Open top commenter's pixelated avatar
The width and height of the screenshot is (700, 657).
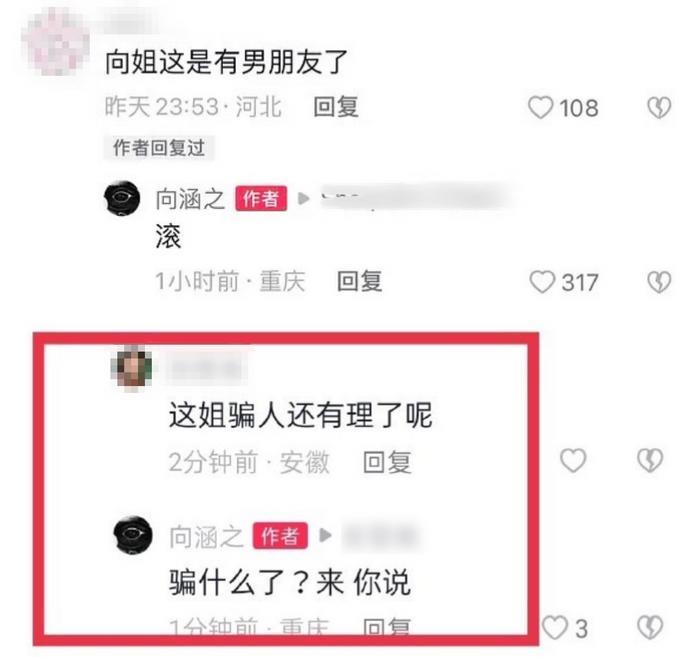(x=56, y=41)
